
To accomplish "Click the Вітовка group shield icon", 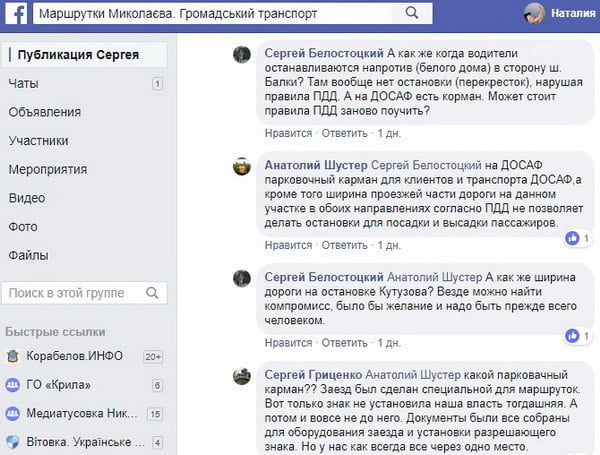I will (x=13, y=441).
